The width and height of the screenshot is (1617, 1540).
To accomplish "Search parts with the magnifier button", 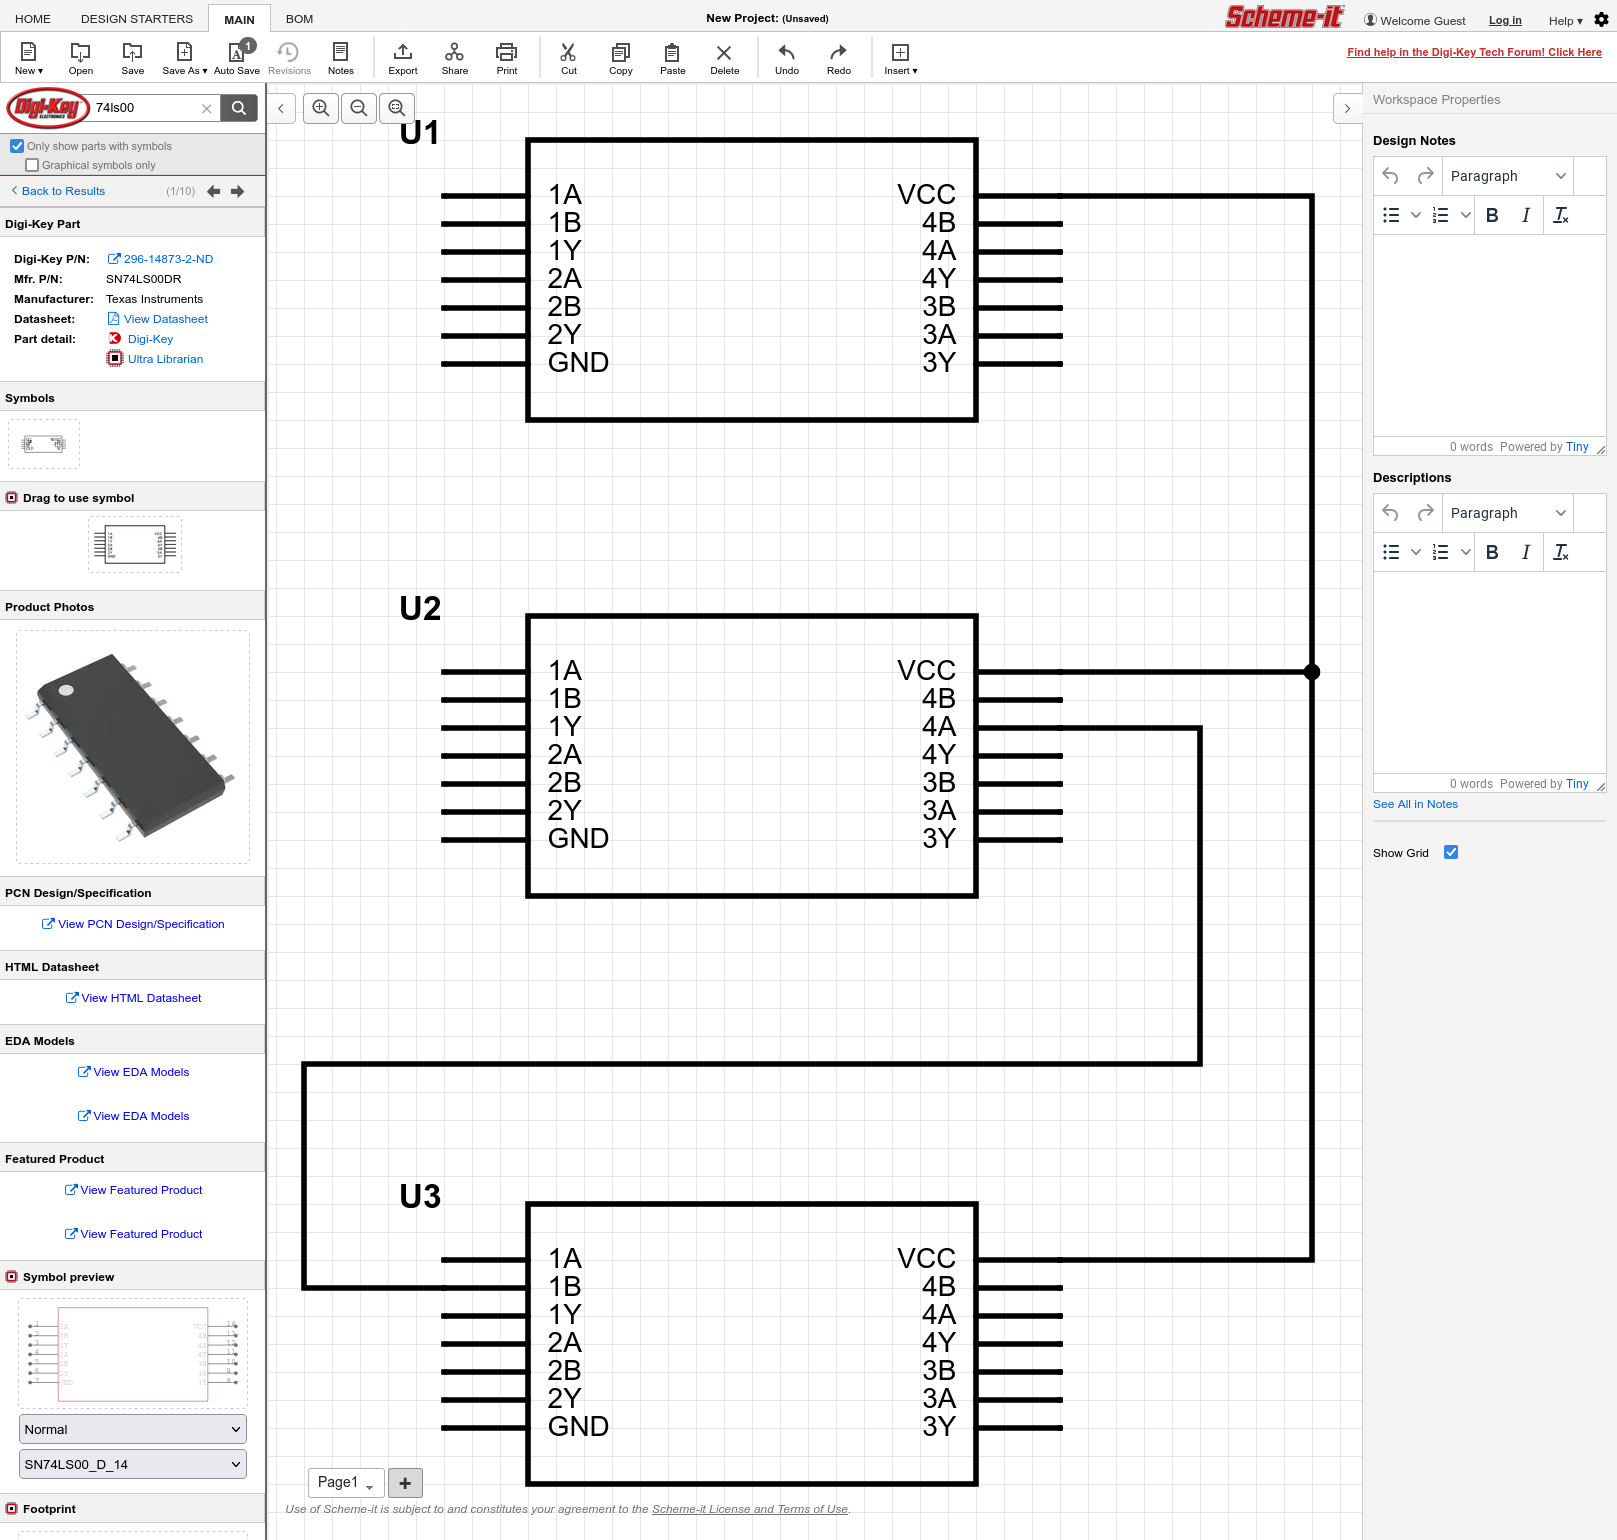I will [239, 108].
